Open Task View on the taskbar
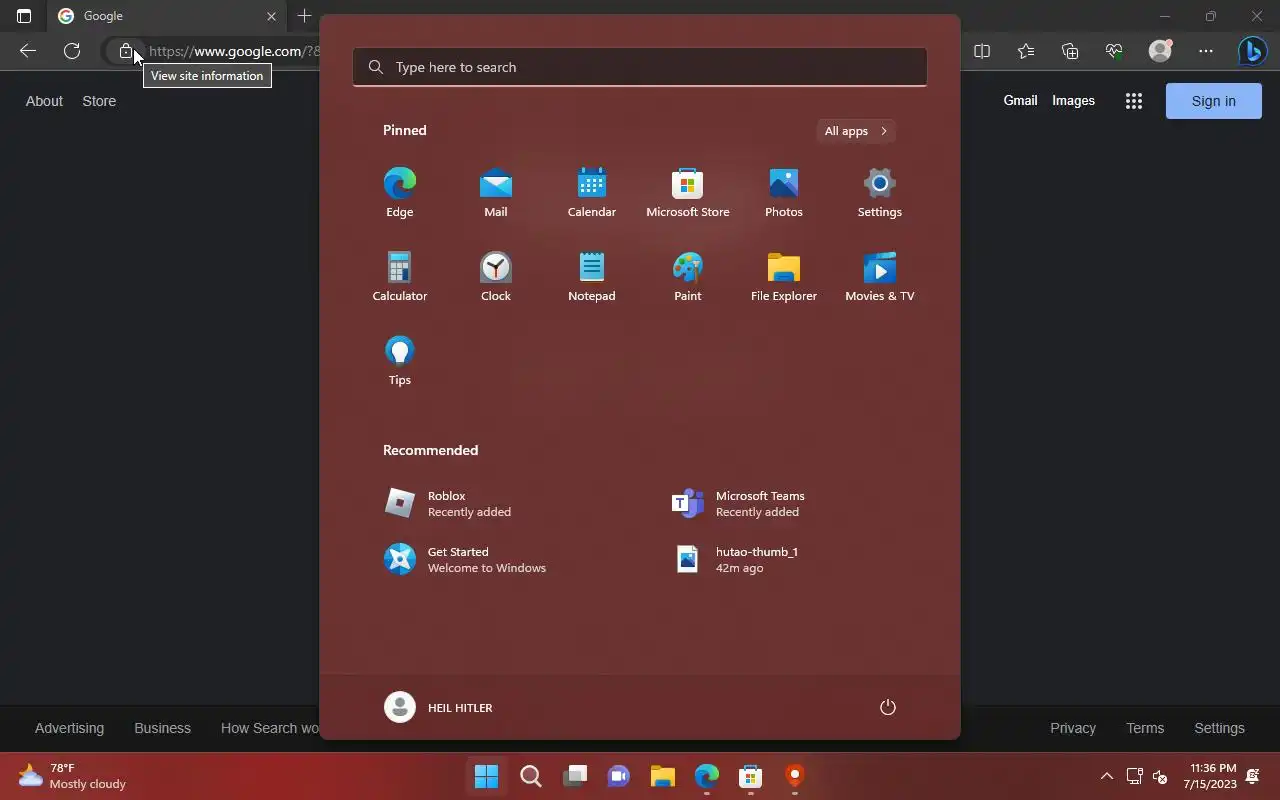1280x800 pixels. tap(575, 776)
